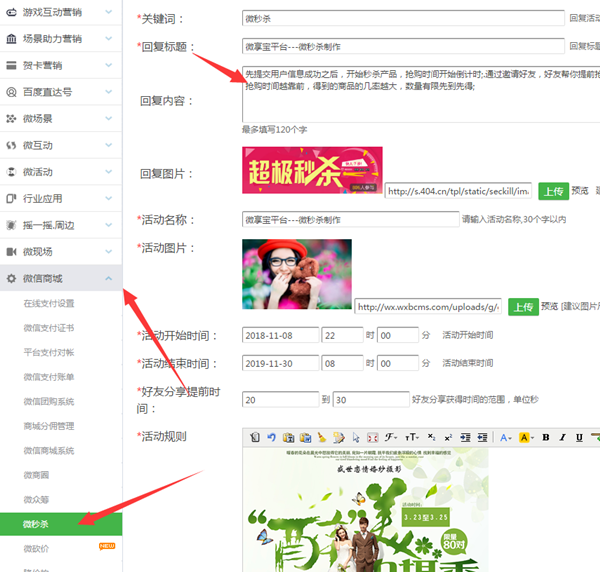Open the yellow highlight color picker
Image resolution: width=600 pixels, height=572 pixels.
coord(526,437)
